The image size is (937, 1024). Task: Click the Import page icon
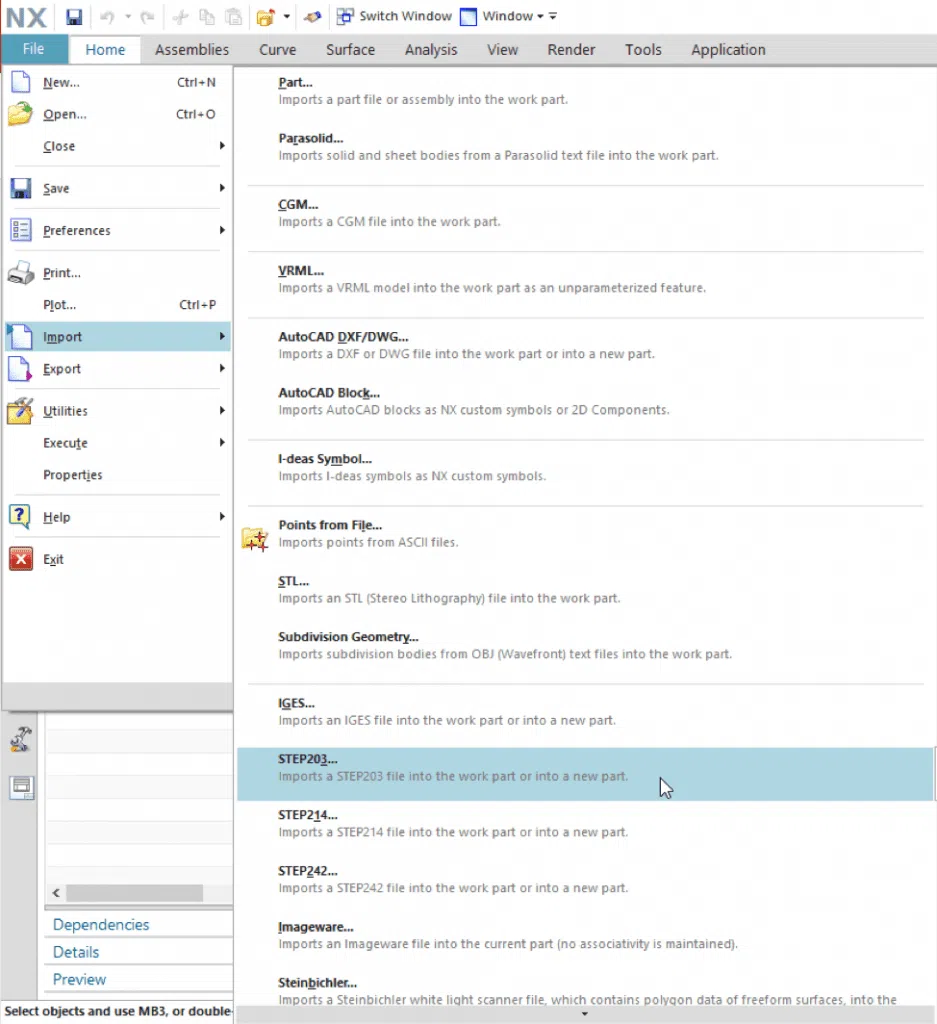coord(21,336)
